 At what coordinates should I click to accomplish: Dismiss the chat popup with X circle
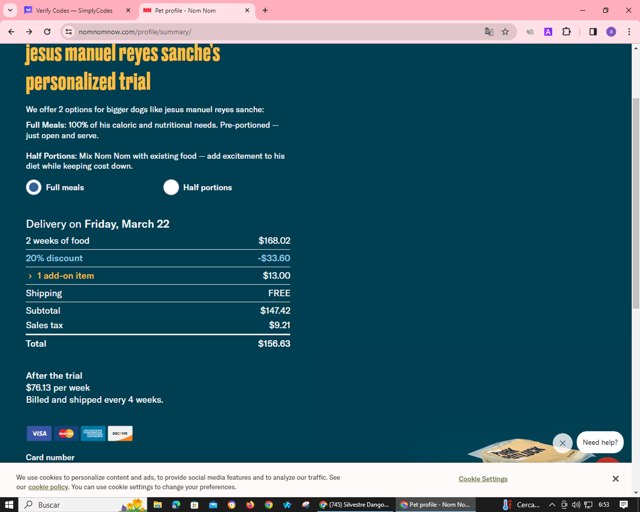(562, 443)
